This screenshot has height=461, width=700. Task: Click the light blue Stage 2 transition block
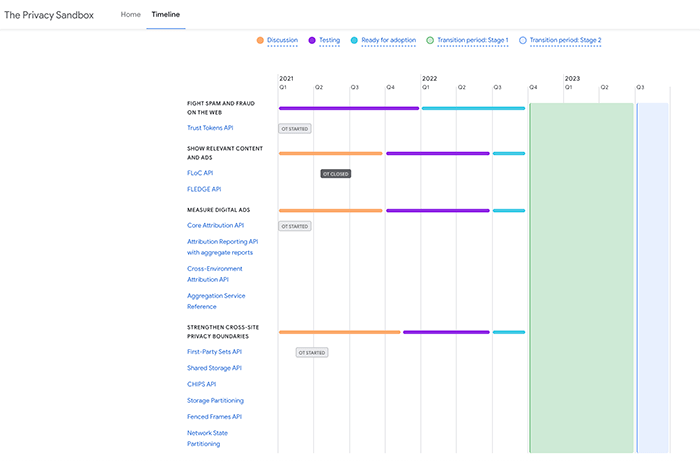pyautogui.click(x=652, y=278)
